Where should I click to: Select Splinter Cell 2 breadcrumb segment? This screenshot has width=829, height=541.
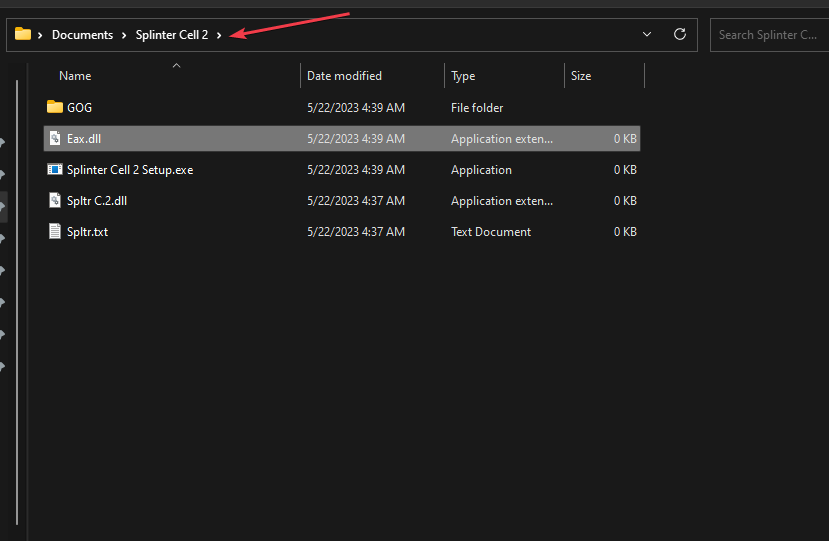[x=172, y=35]
